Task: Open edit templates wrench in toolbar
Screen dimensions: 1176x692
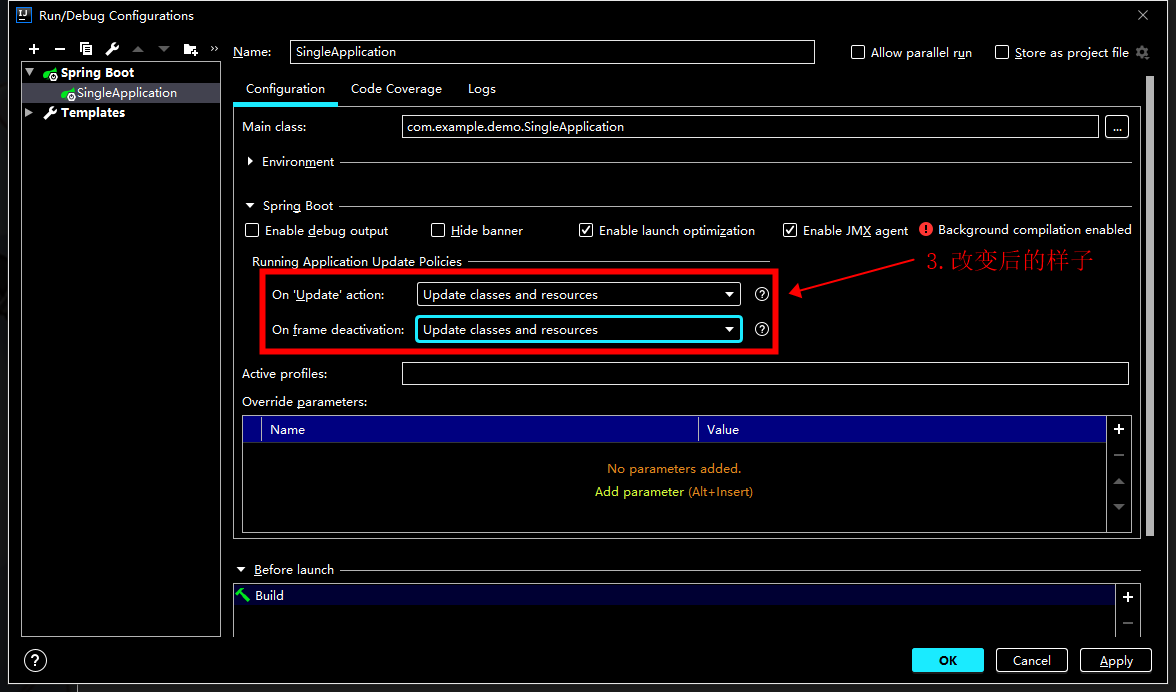Action: click(112, 49)
